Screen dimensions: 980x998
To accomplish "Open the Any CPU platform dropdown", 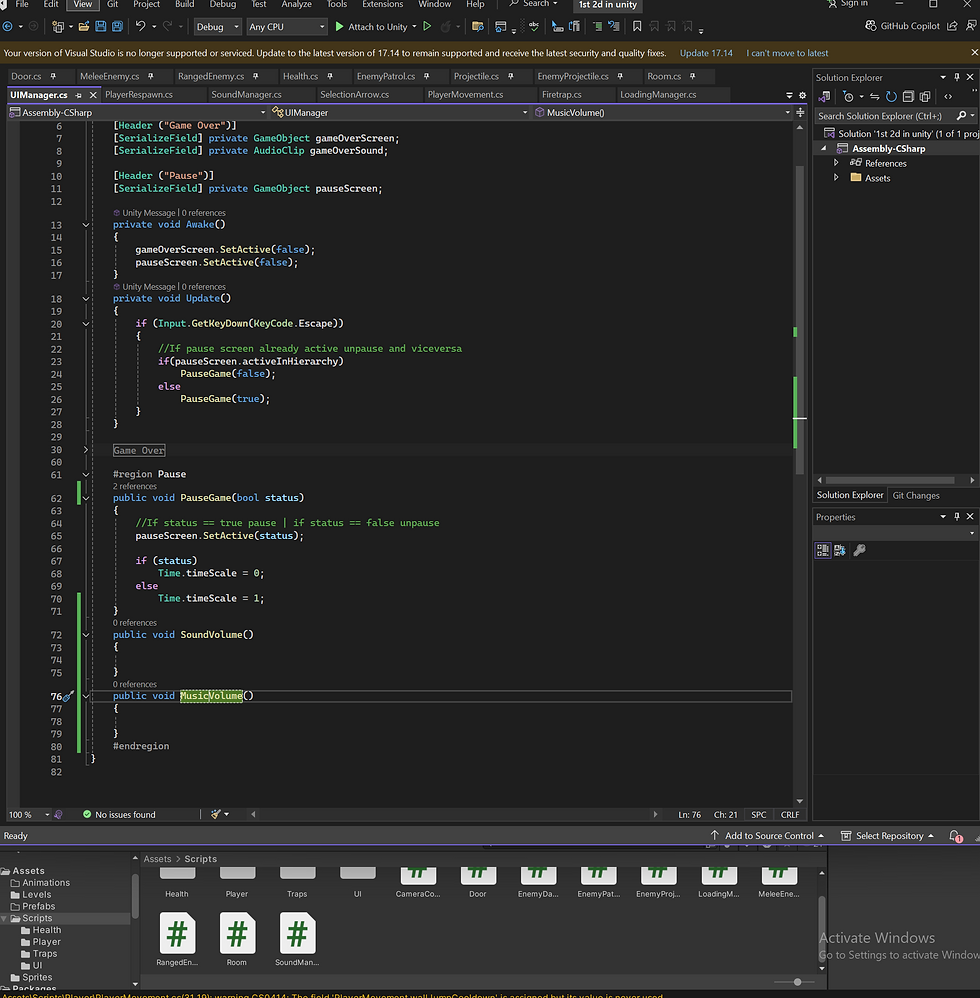I will (287, 27).
